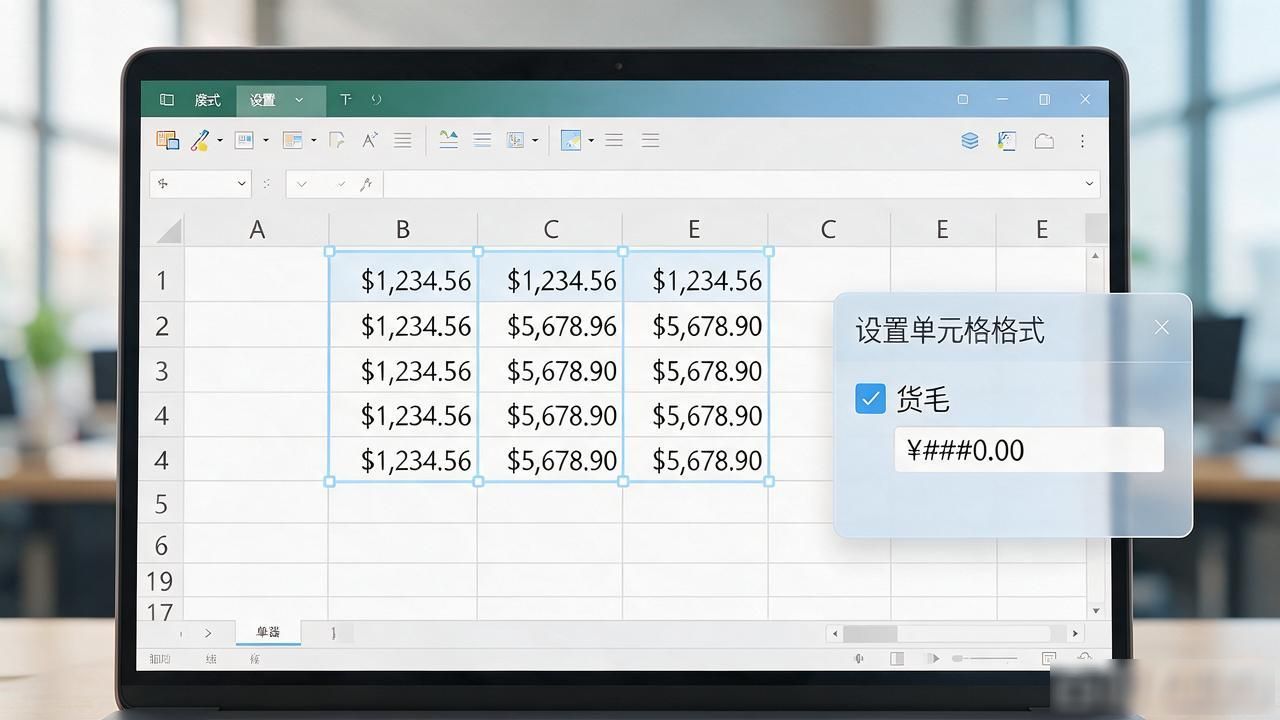Select the format painter brush tool
Screen dimensions: 1280x720
pos(200,140)
